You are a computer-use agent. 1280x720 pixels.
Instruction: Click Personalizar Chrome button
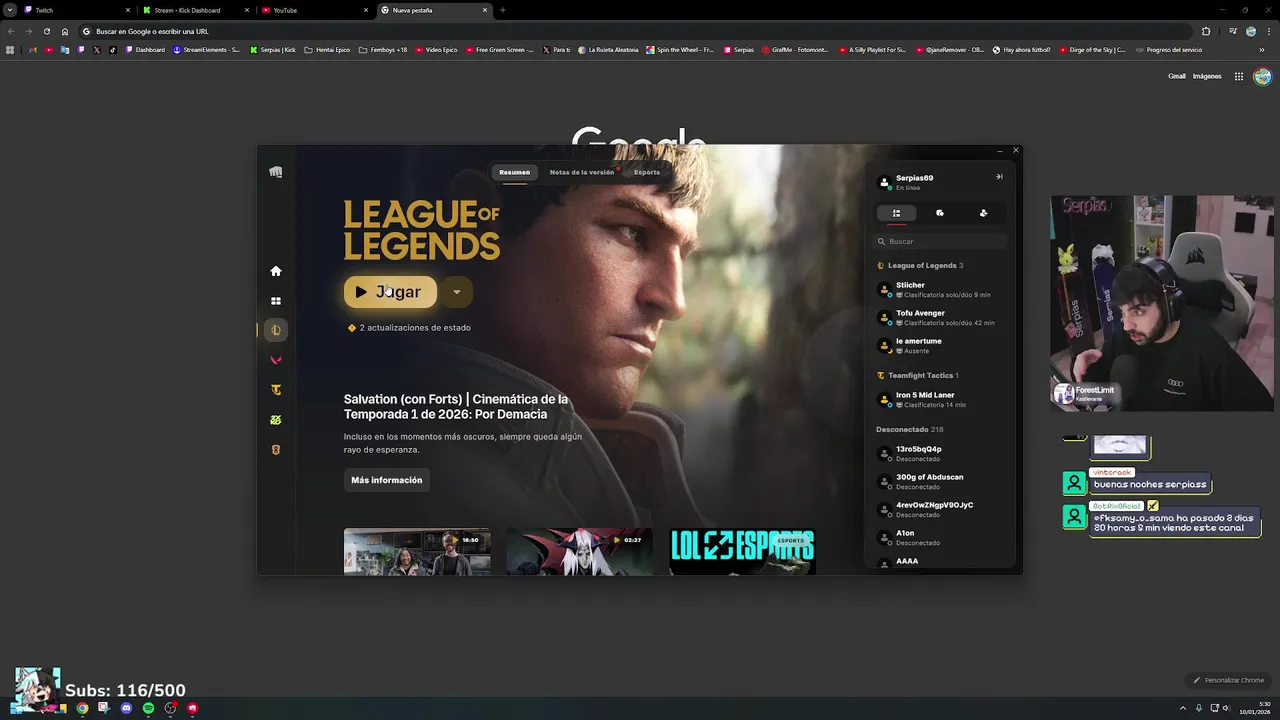[x=1229, y=680]
